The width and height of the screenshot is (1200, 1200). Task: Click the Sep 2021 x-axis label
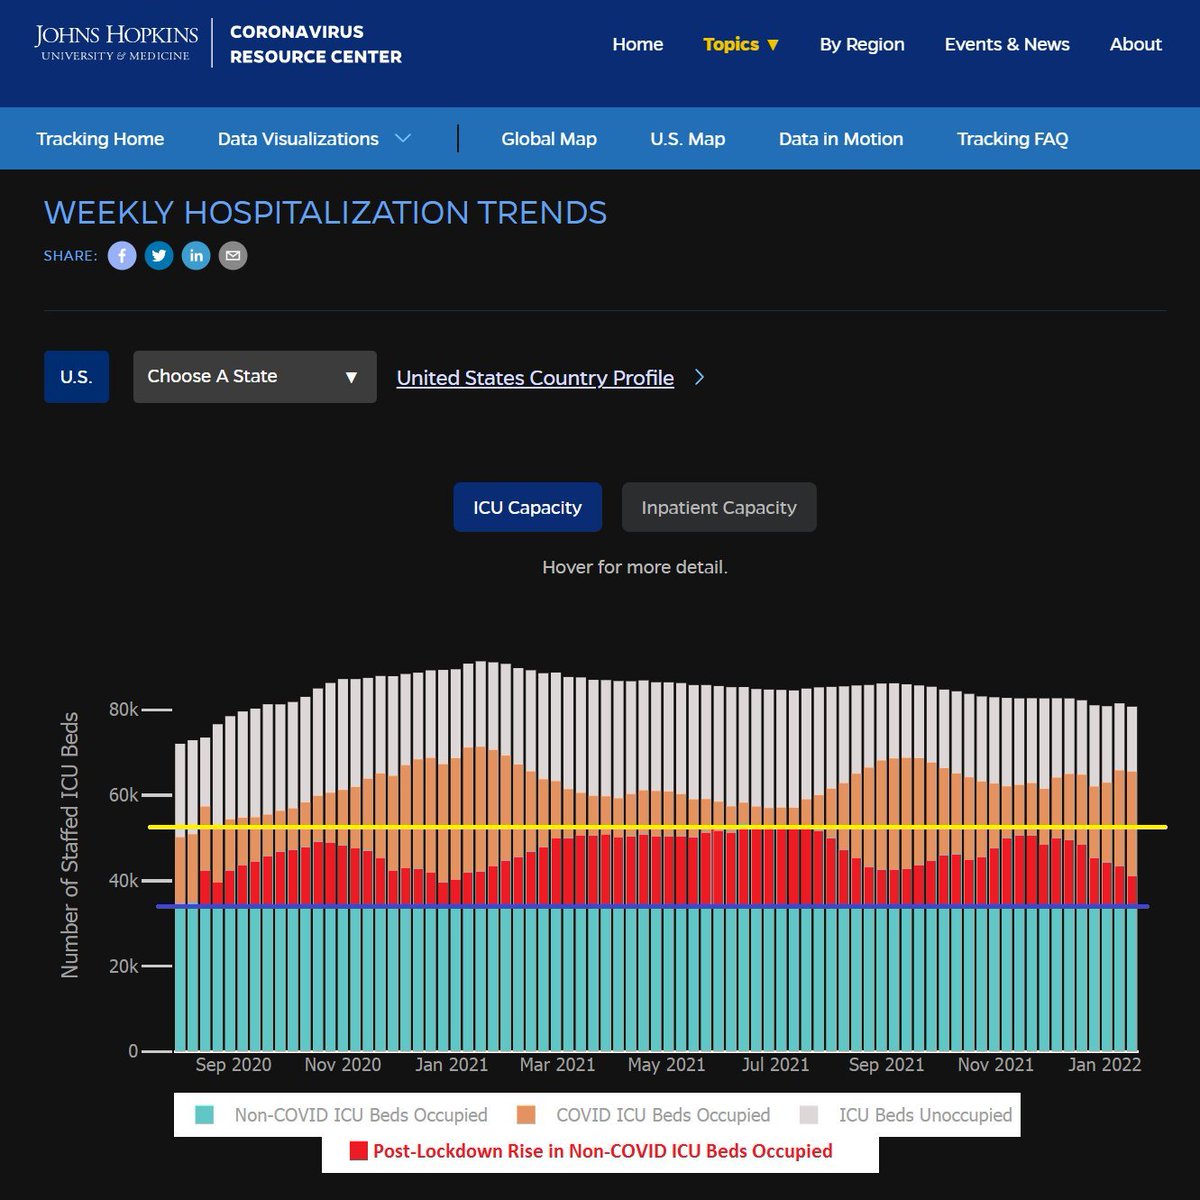click(886, 1065)
